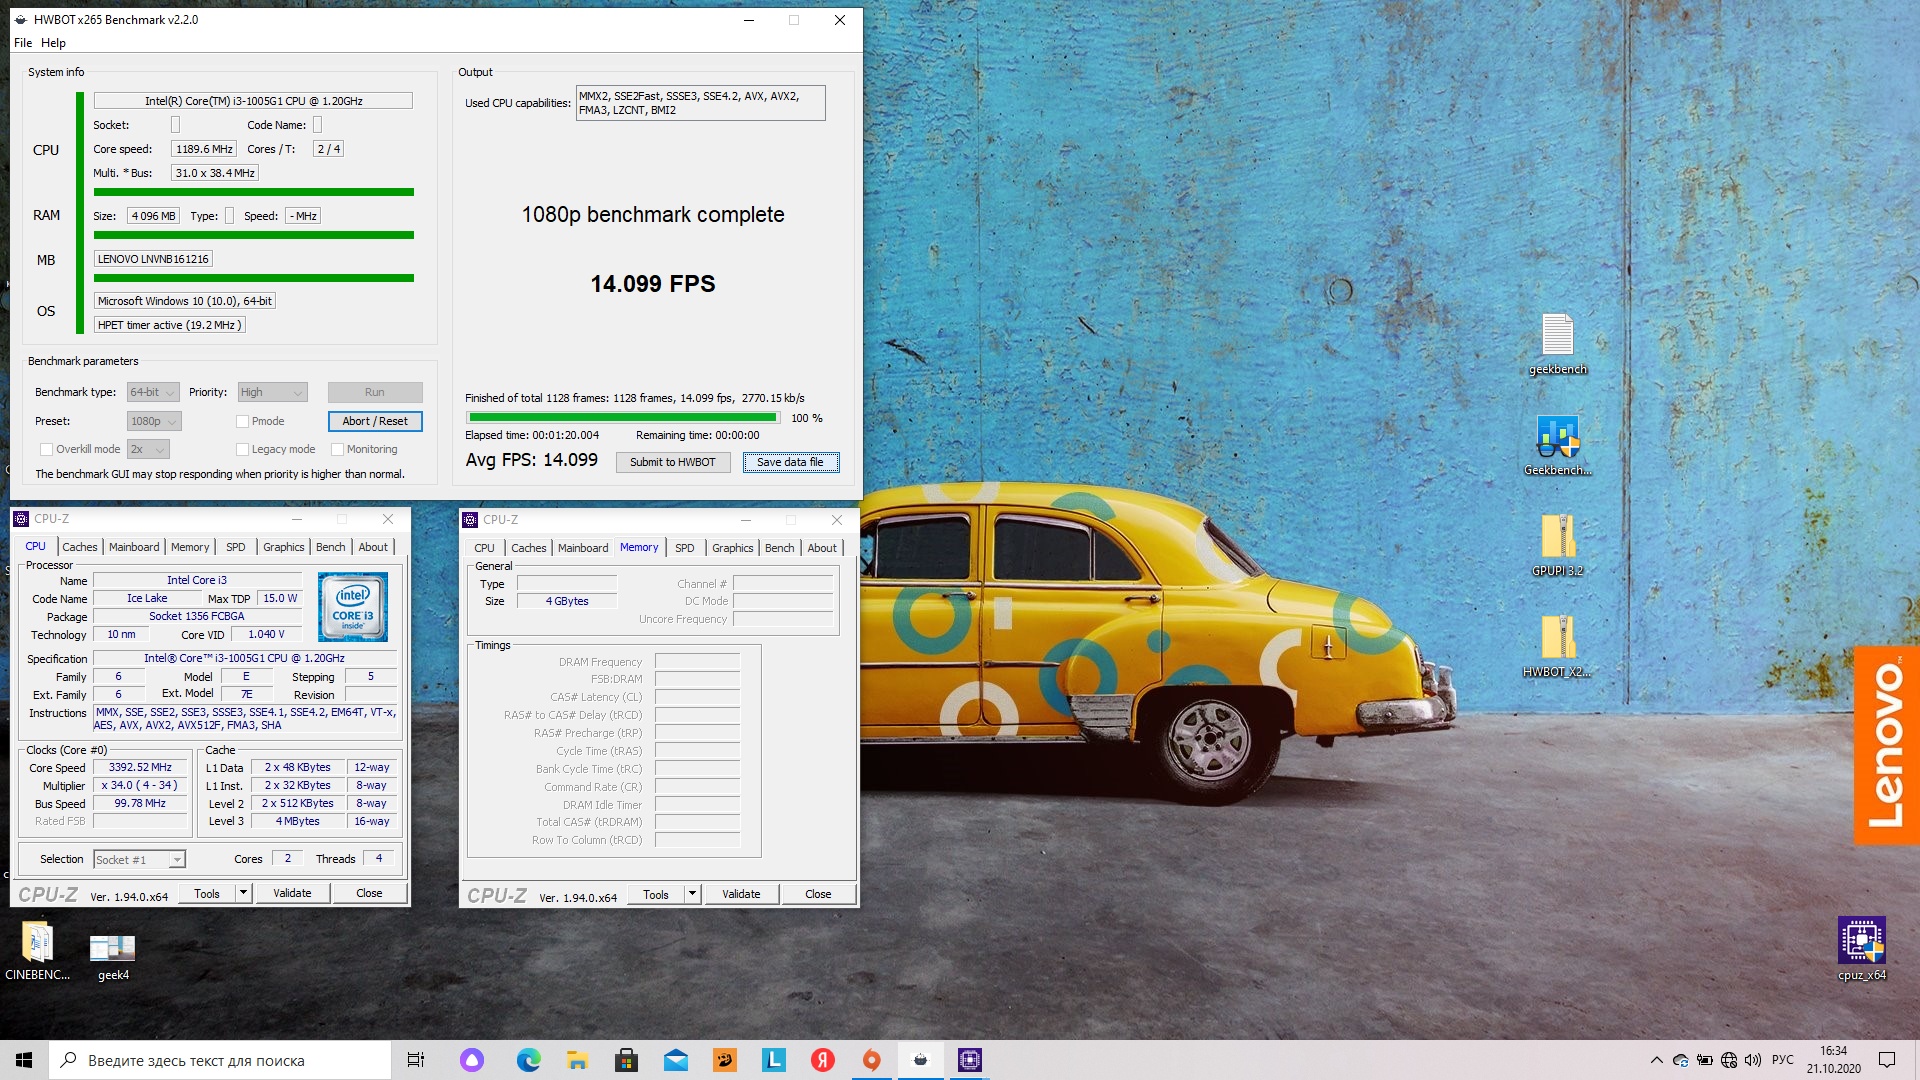Open the Socket #1 selection dropdown

139,859
